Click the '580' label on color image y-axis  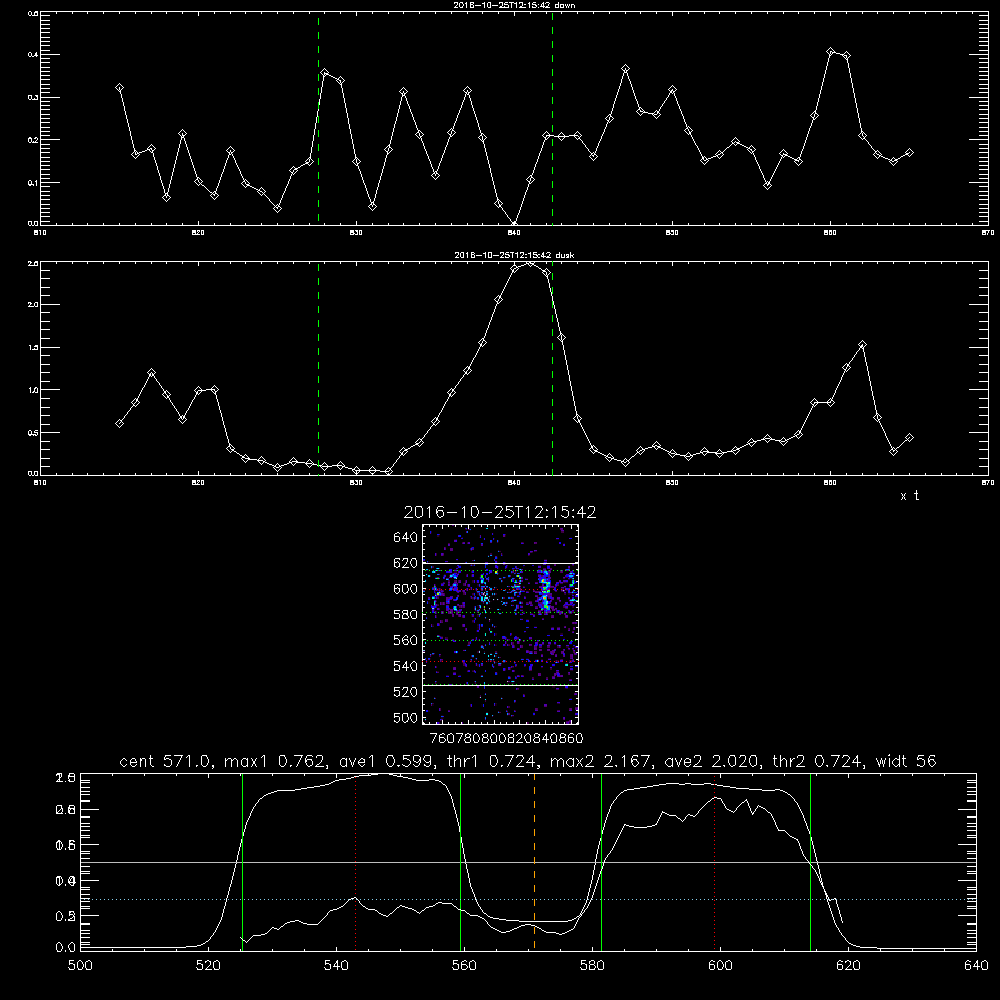point(406,615)
